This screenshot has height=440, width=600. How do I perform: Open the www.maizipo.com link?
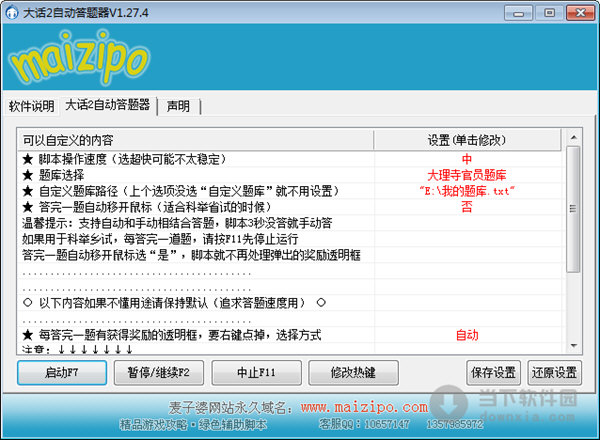364,407
